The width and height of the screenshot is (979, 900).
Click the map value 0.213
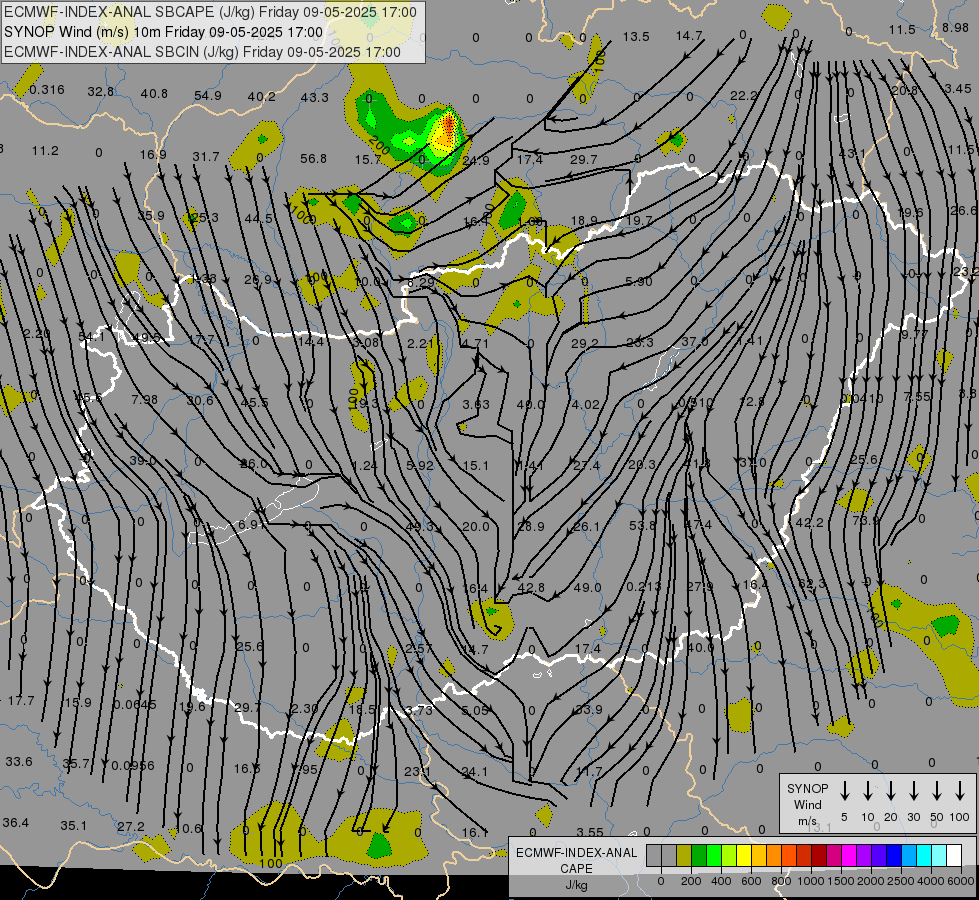644,586
